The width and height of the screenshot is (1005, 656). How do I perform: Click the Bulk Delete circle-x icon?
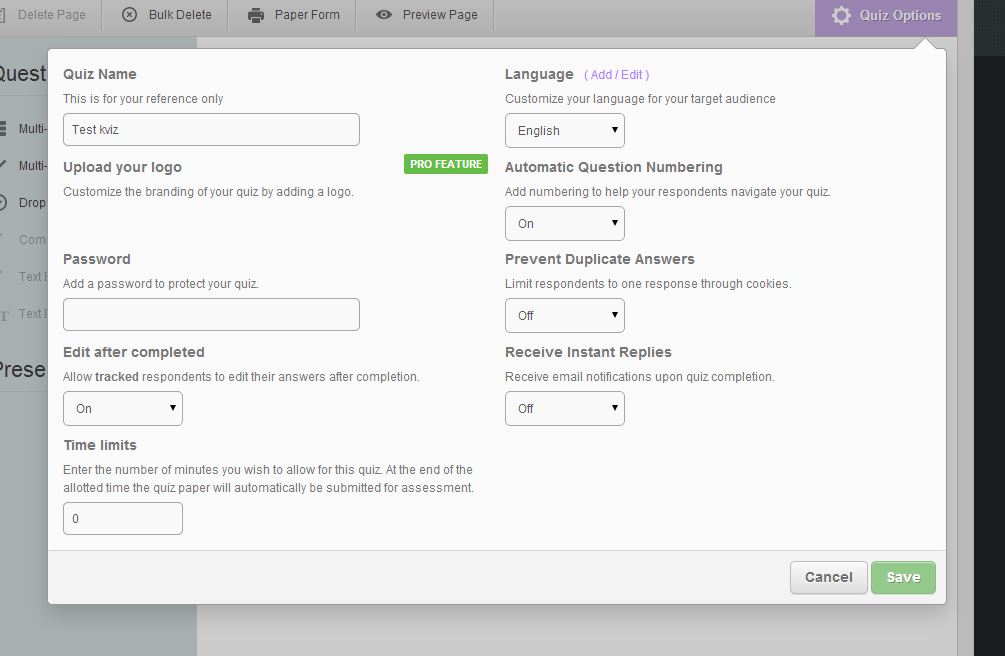(130, 15)
